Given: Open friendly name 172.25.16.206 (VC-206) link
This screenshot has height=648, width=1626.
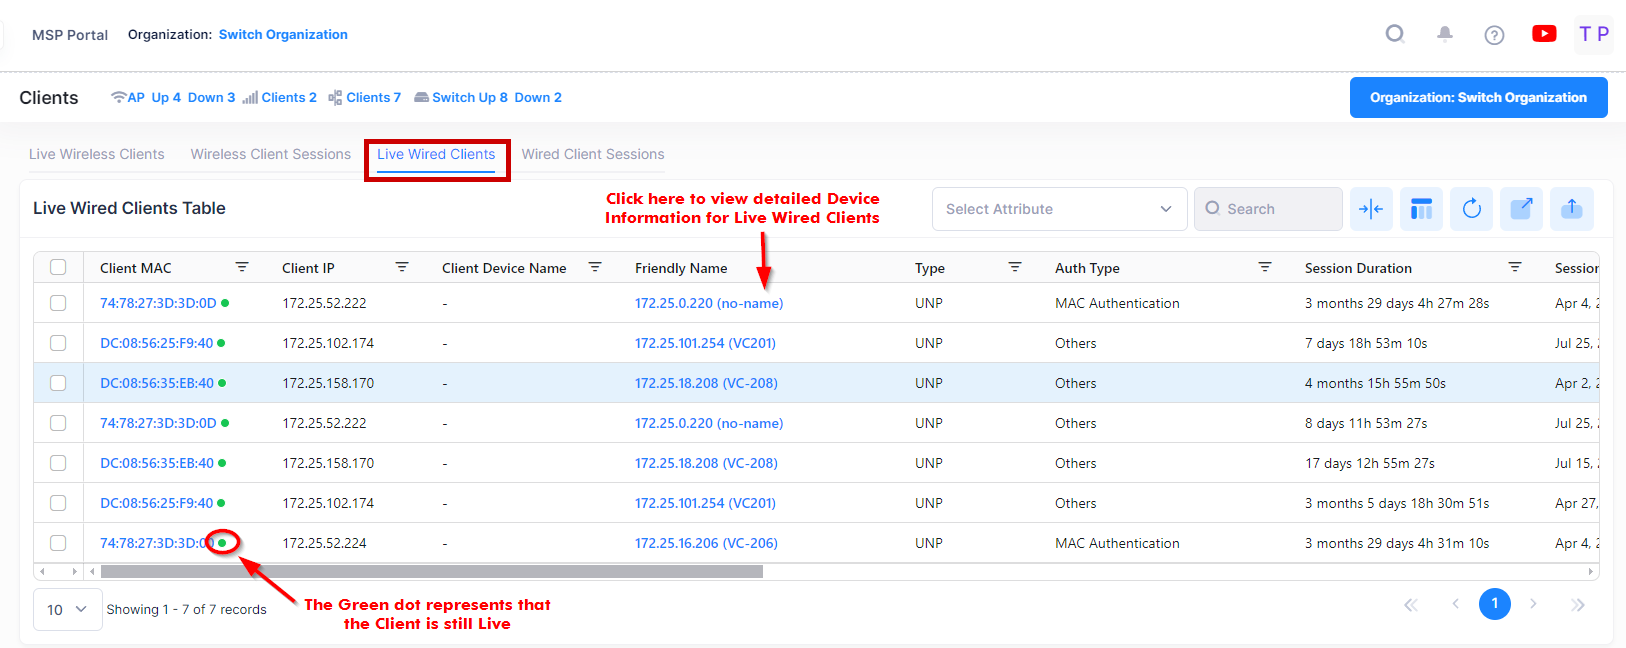Looking at the screenshot, I should [x=706, y=543].
